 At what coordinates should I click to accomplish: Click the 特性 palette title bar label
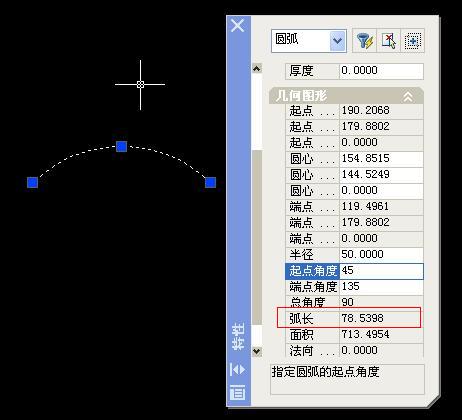click(238, 336)
